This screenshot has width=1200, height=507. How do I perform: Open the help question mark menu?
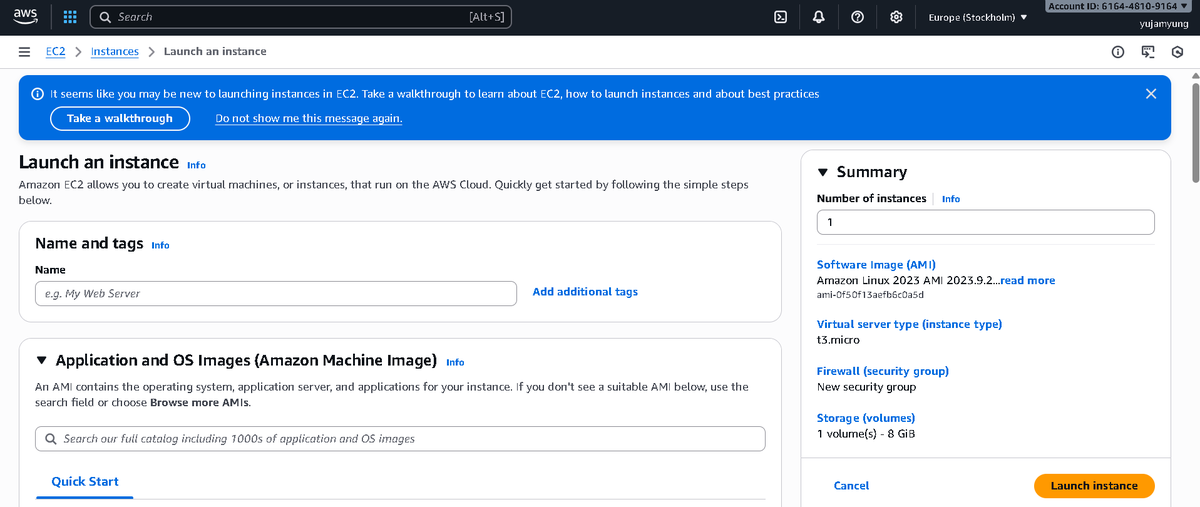857,17
